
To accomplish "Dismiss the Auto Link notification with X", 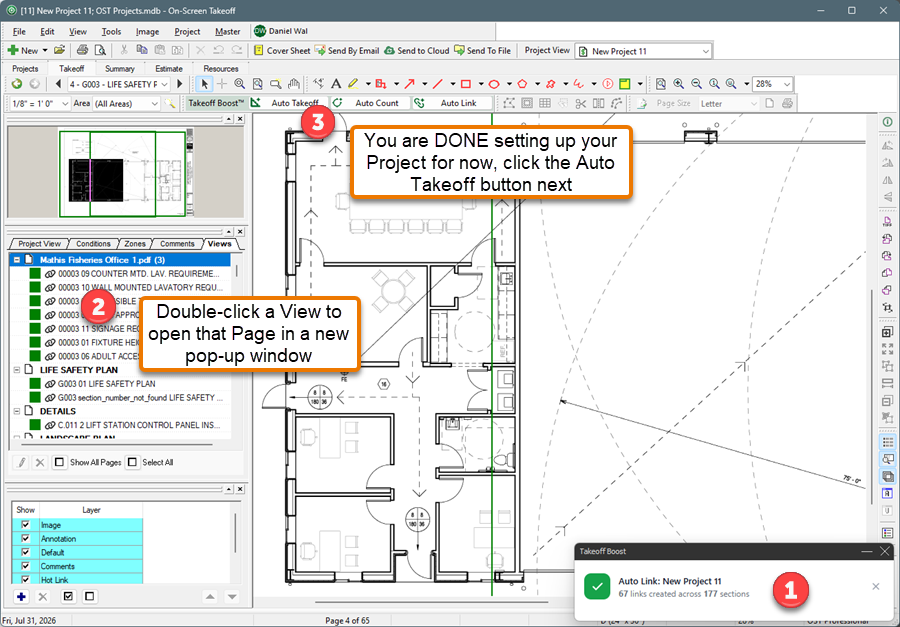I will 875,586.
